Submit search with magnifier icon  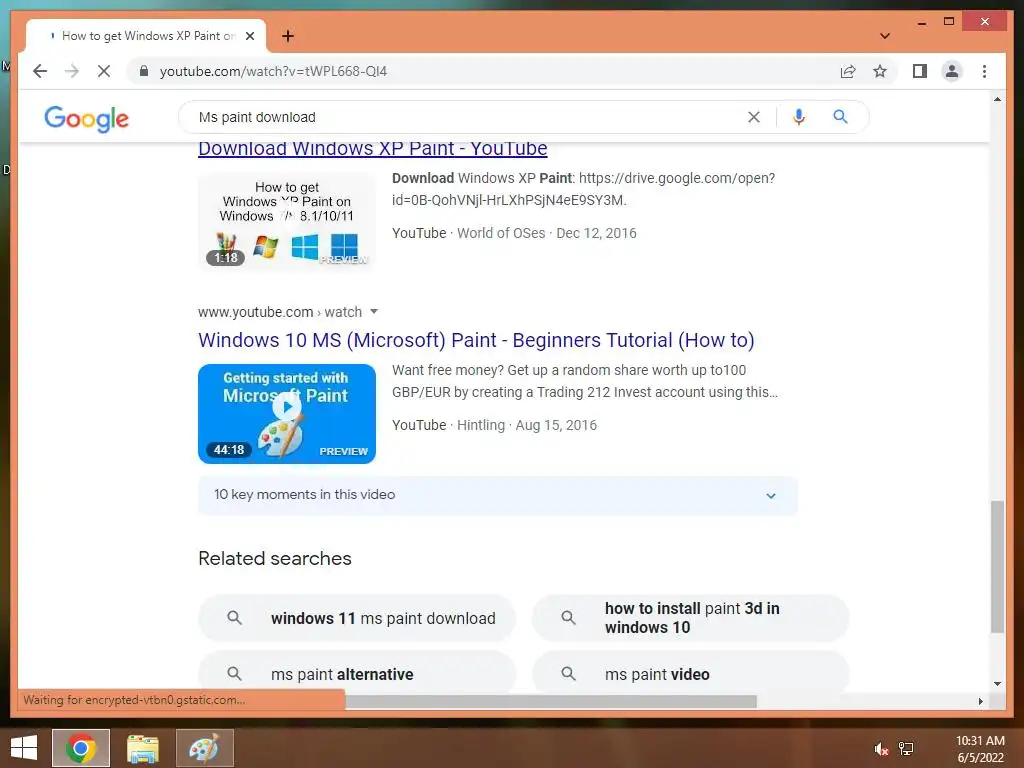click(x=840, y=117)
